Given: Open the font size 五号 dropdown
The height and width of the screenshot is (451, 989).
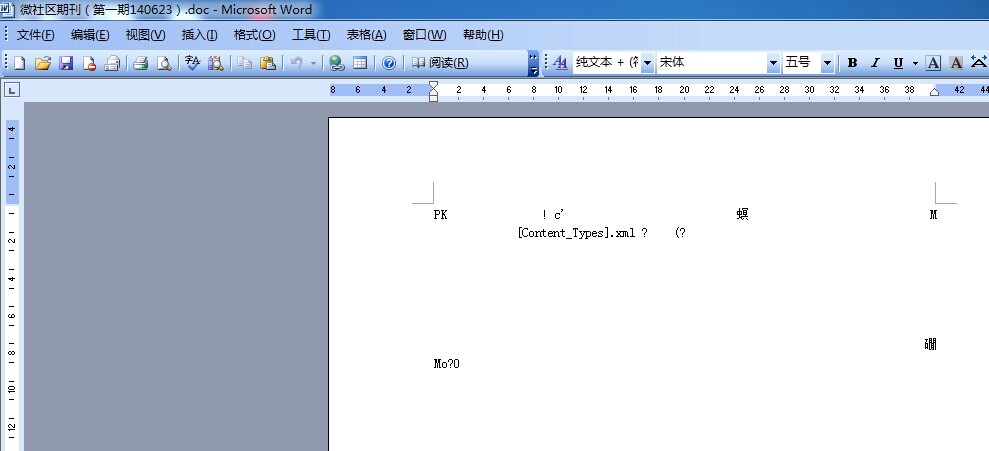Looking at the screenshot, I should (x=828, y=63).
